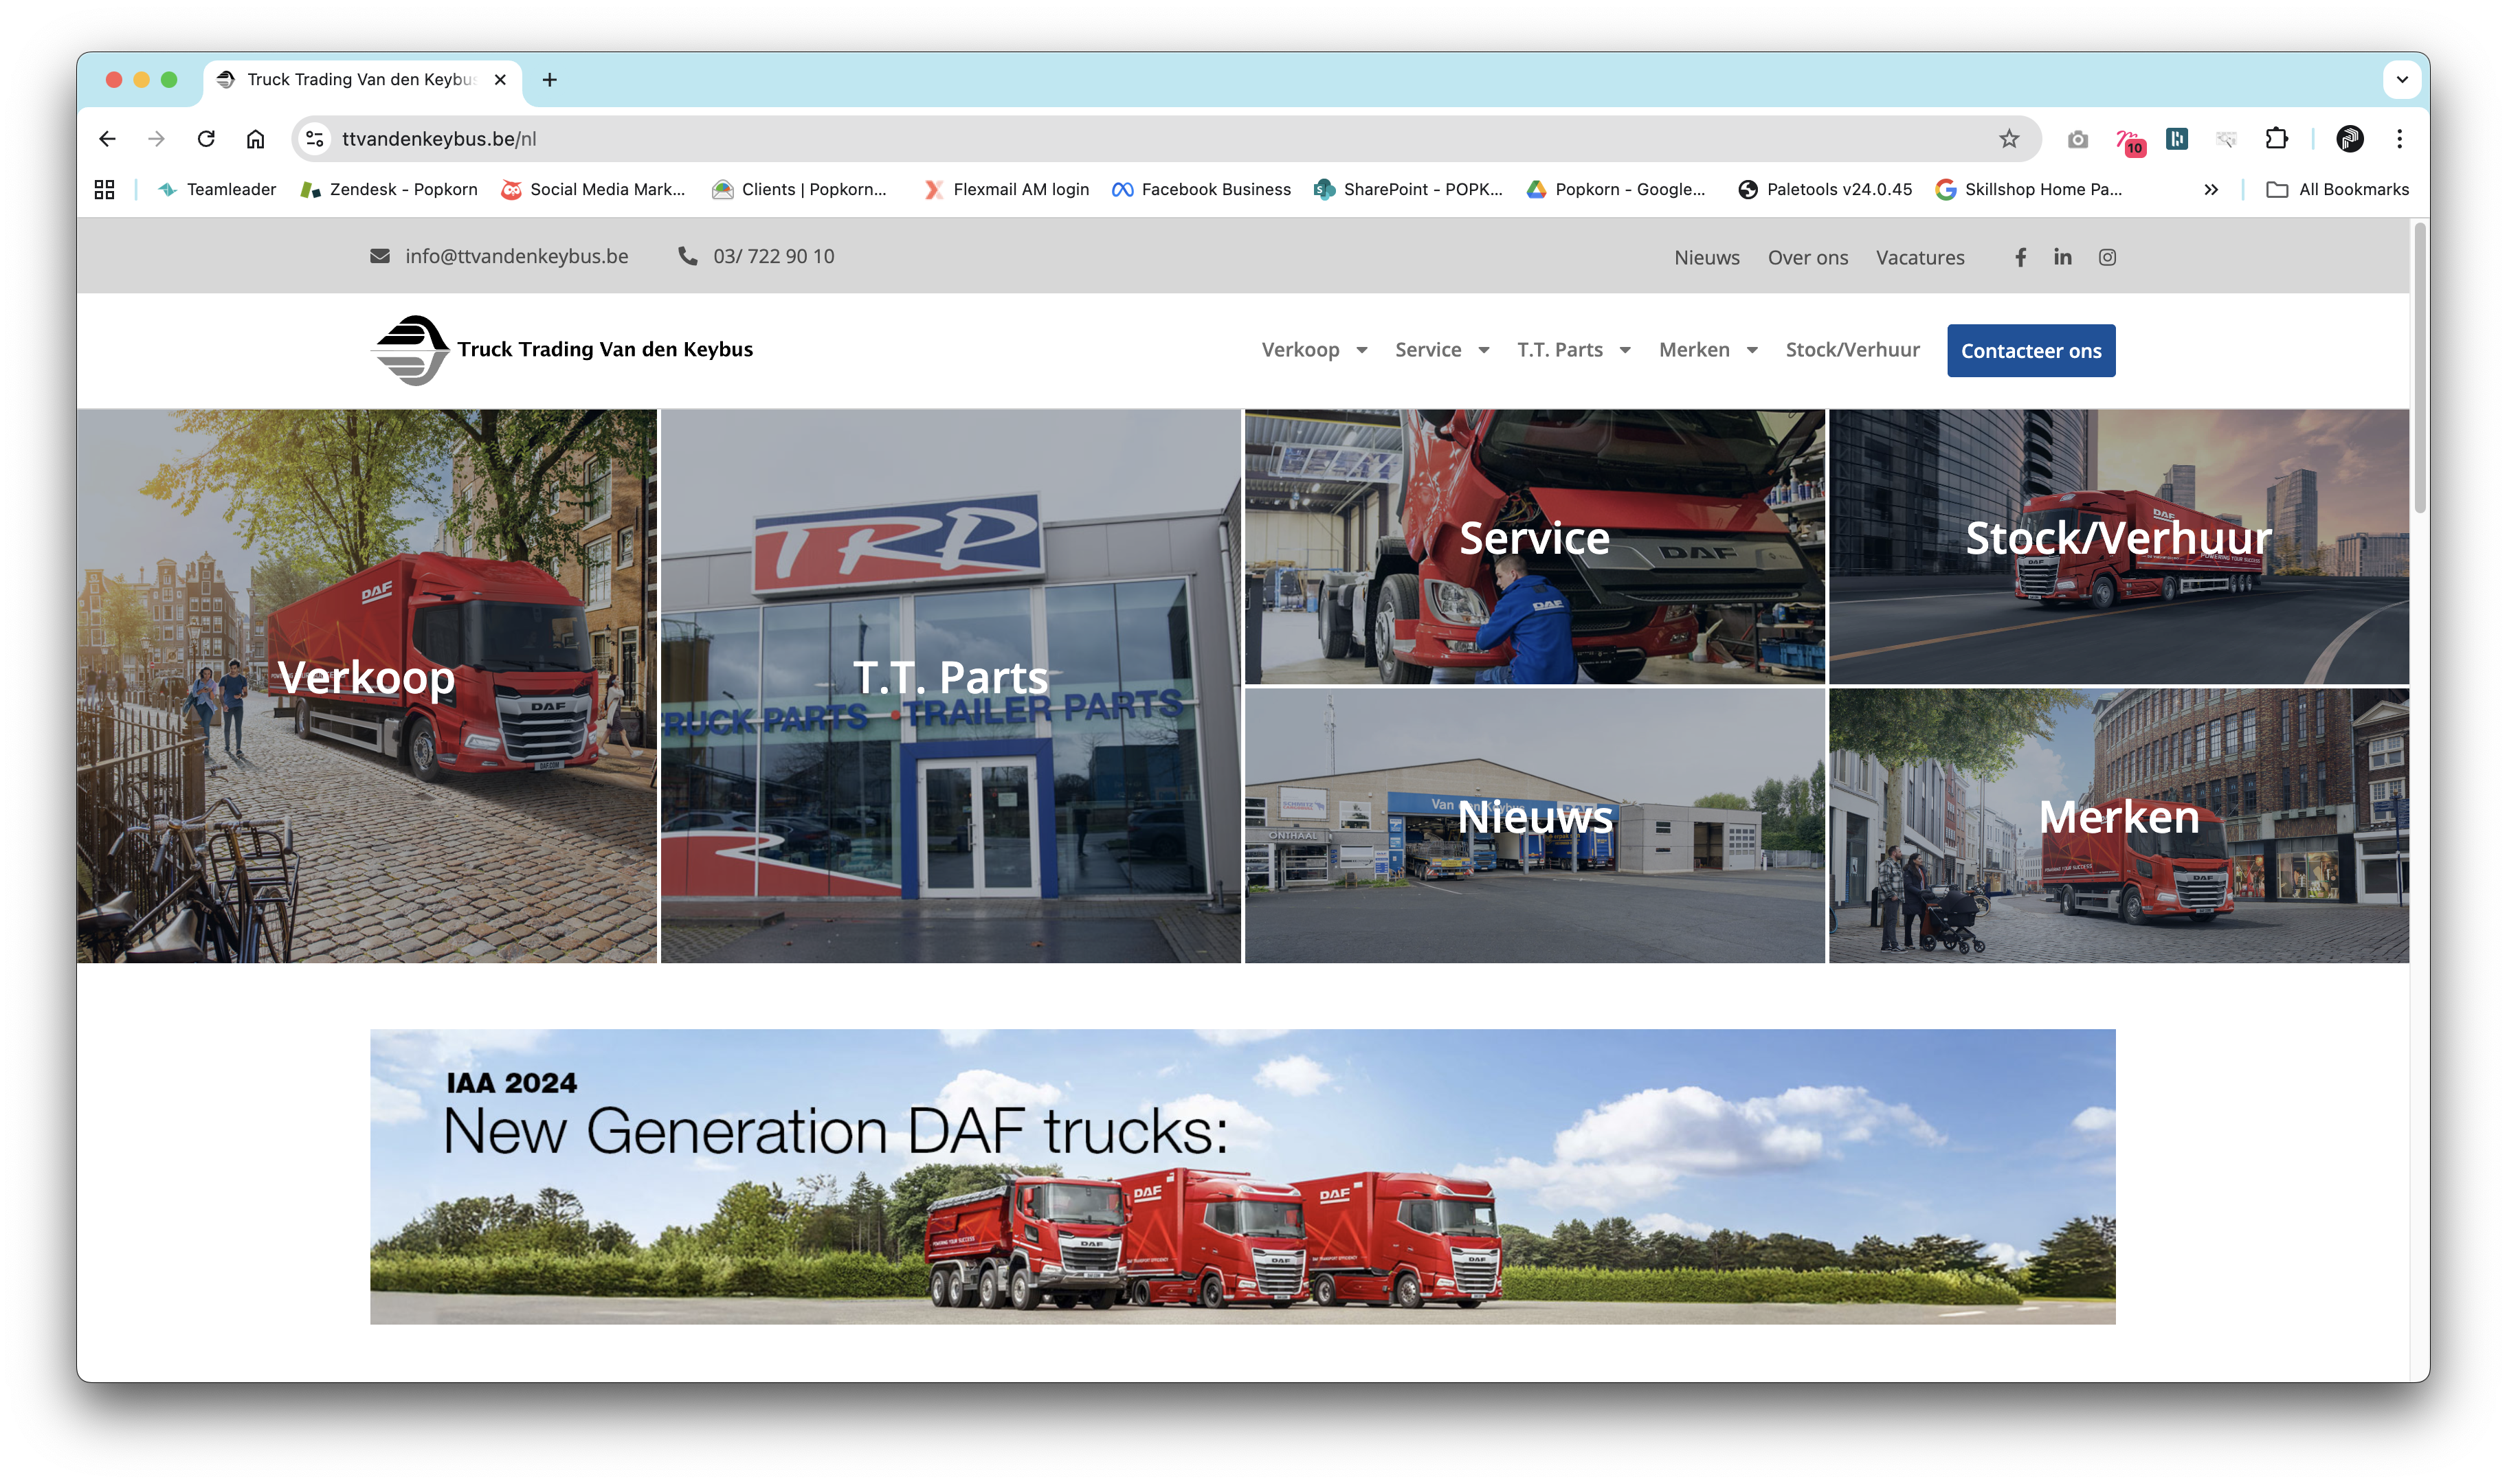Open the T.T. Parts image tile
Image resolution: width=2507 pixels, height=1484 pixels.
pyautogui.click(x=951, y=686)
